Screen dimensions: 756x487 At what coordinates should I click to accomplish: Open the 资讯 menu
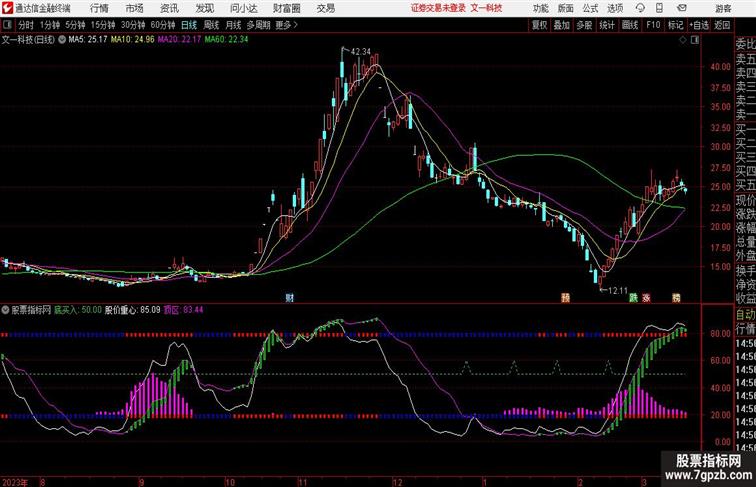tap(169, 8)
